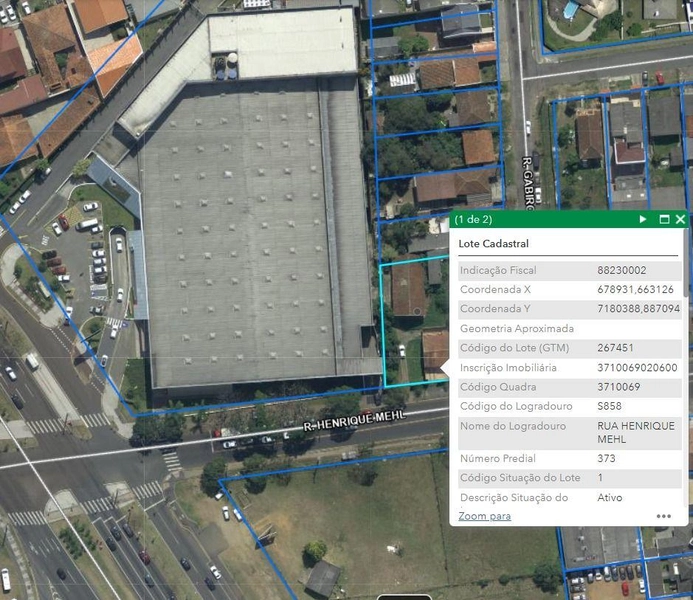Maximize the Lote Cadastral popup
This screenshot has width=693, height=600.
pos(663,219)
